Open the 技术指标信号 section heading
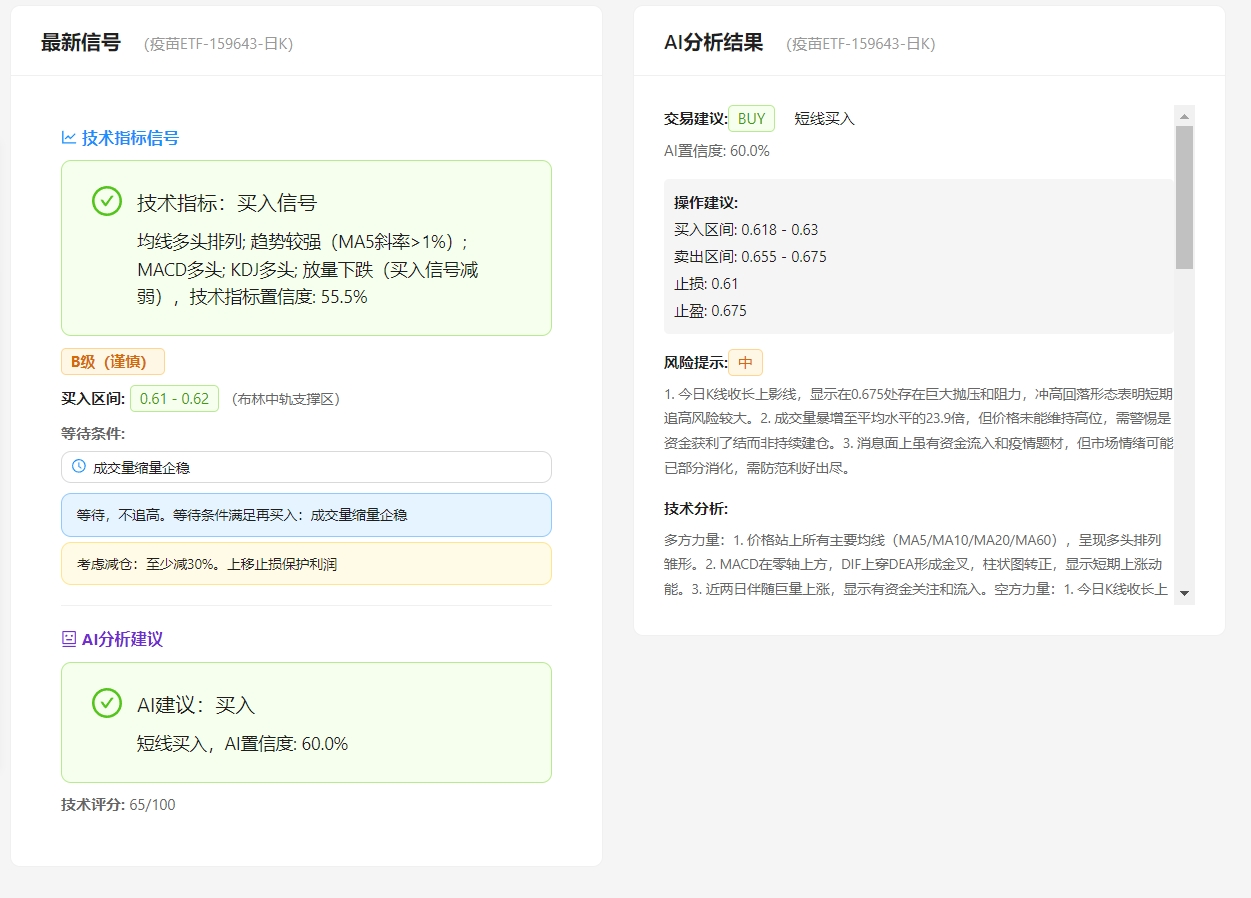Screen dimensions: 1251x898 pyautogui.click(x=130, y=138)
